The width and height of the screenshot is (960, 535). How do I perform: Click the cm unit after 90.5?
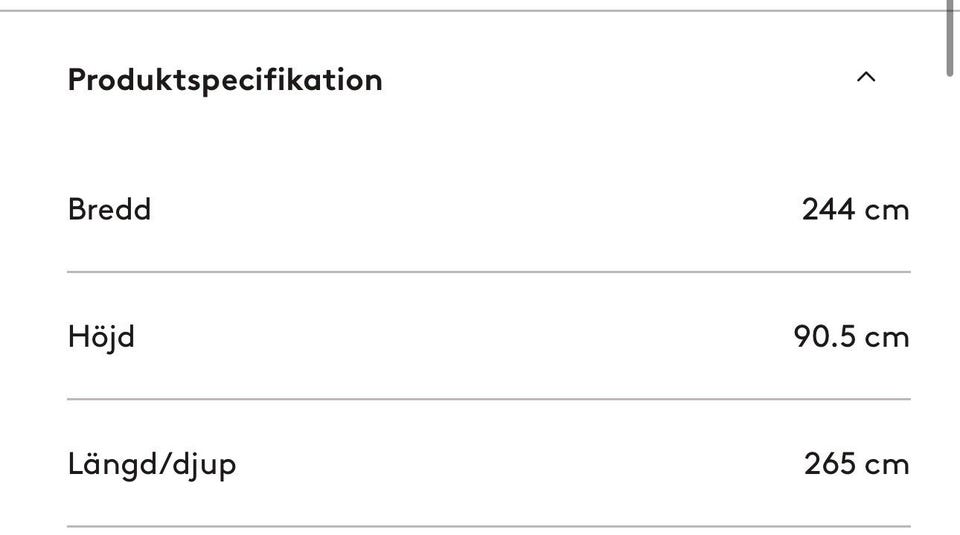click(x=887, y=338)
